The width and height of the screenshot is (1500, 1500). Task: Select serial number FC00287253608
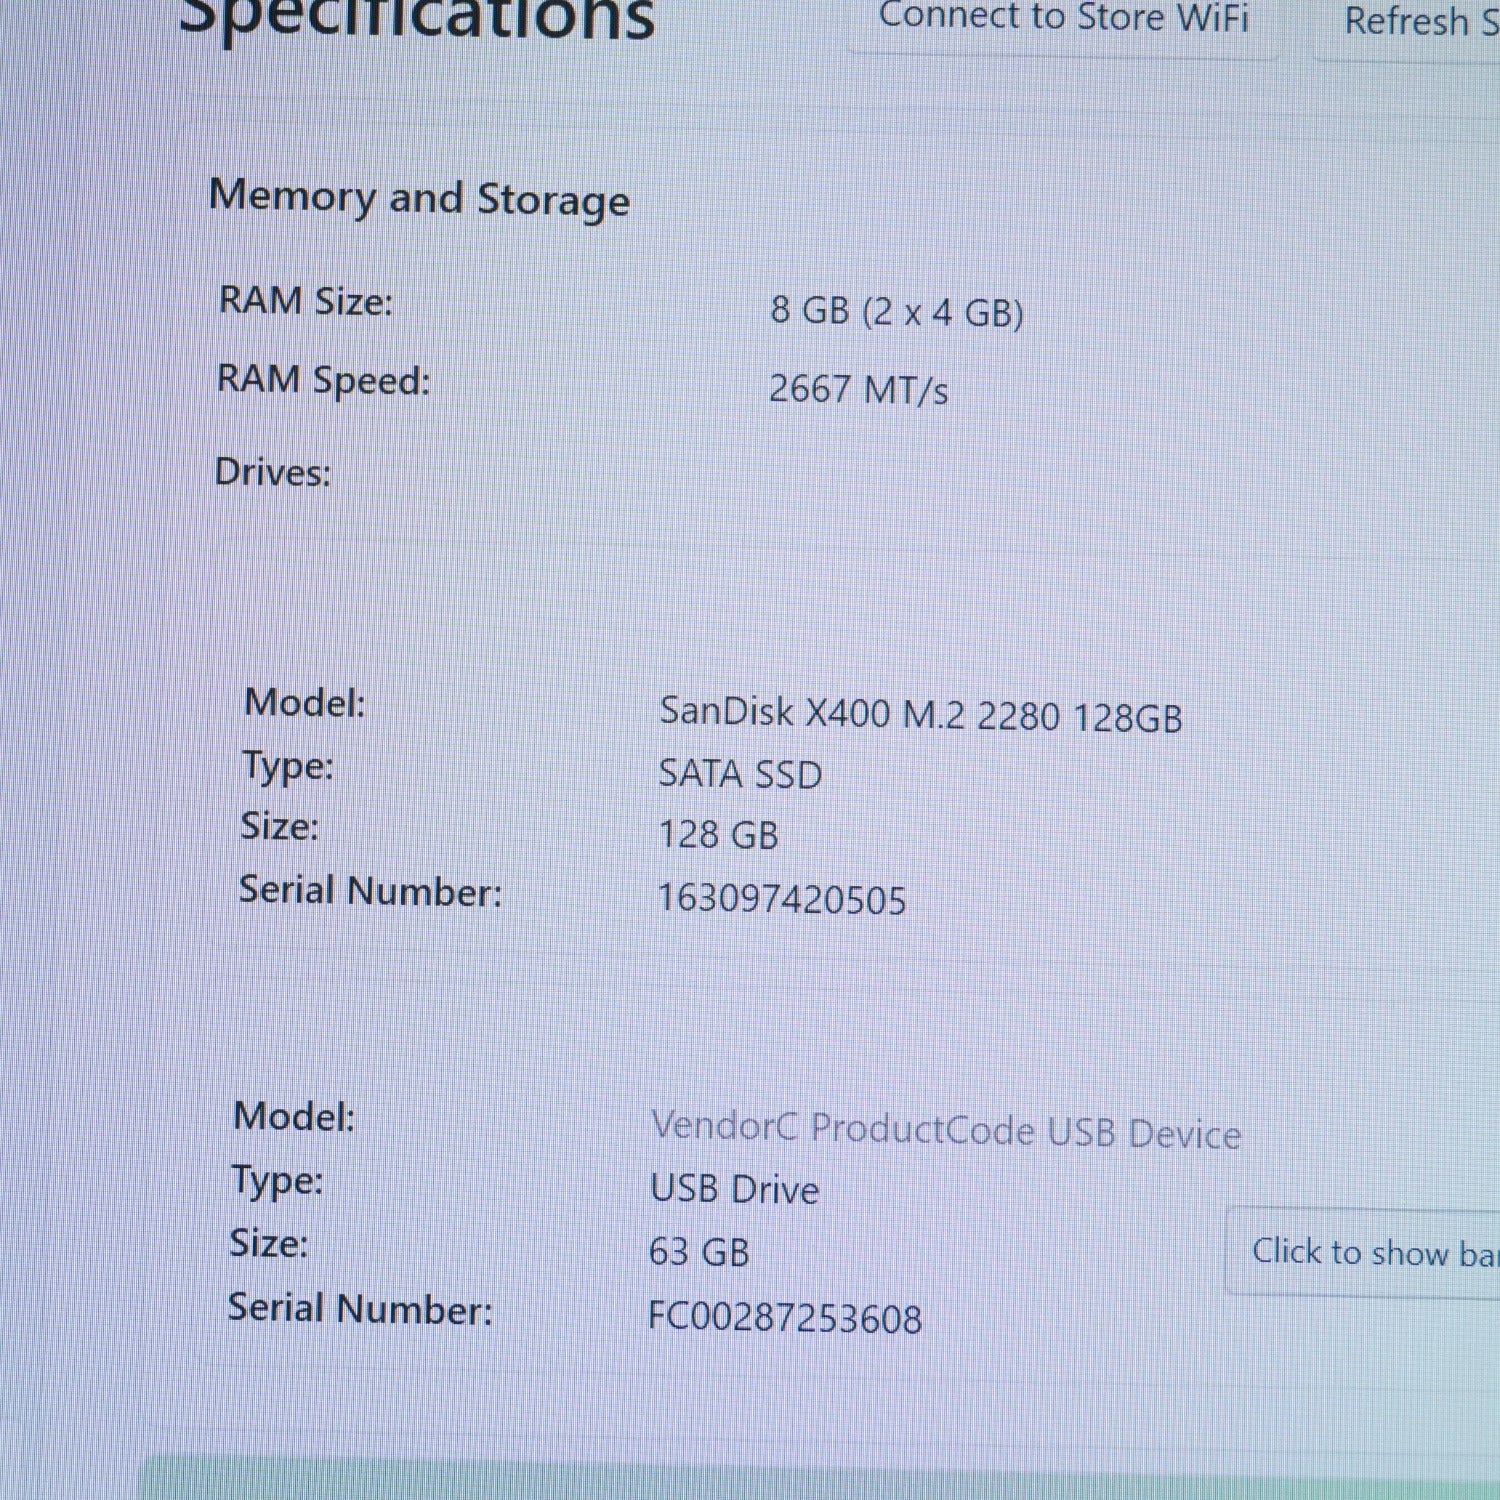tap(784, 1317)
